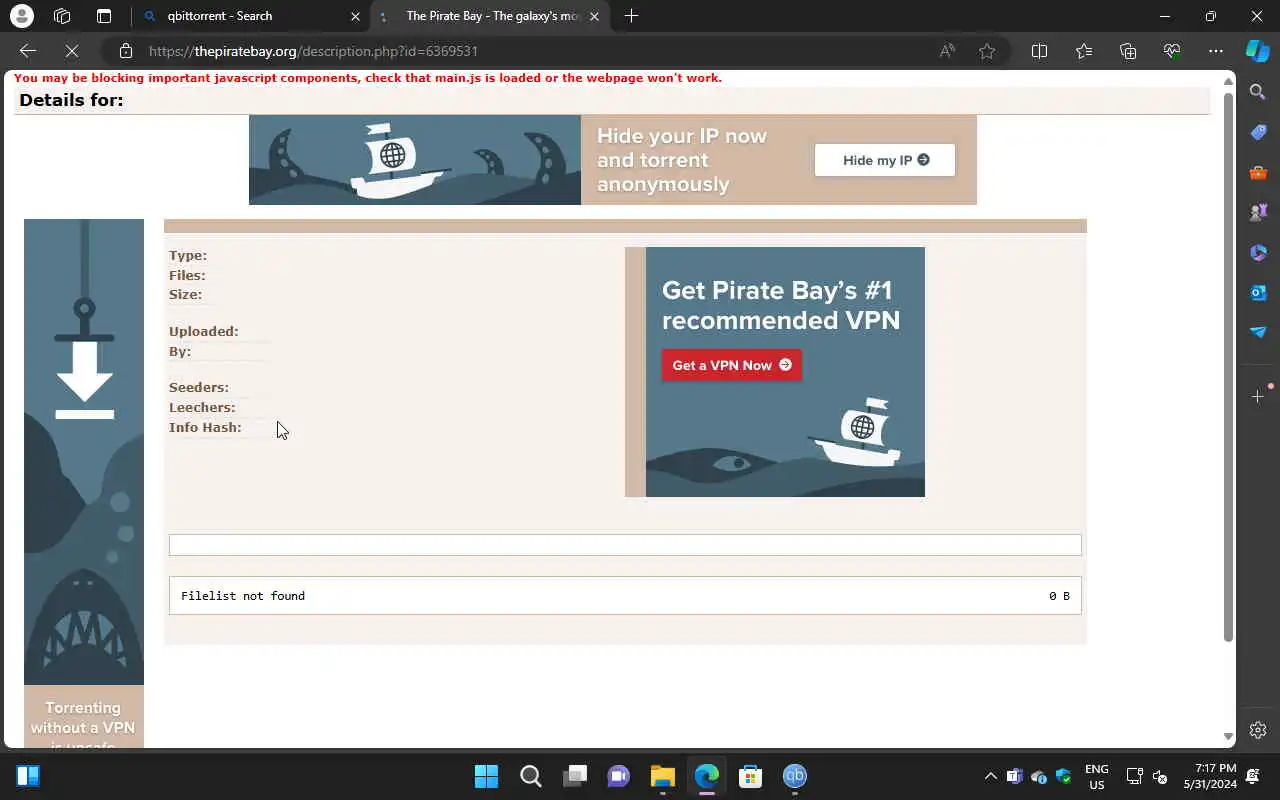The width and height of the screenshot is (1280, 800).
Task: Open ENG US language switcher
Action: pos(1097,776)
